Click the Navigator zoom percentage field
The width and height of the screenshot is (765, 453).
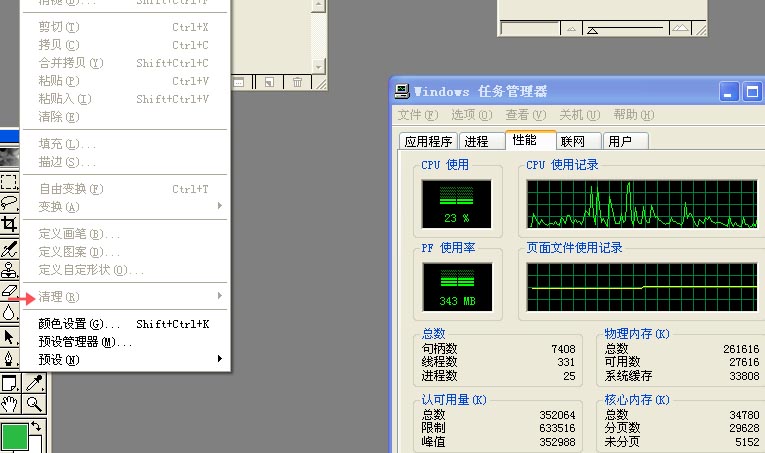[530, 28]
